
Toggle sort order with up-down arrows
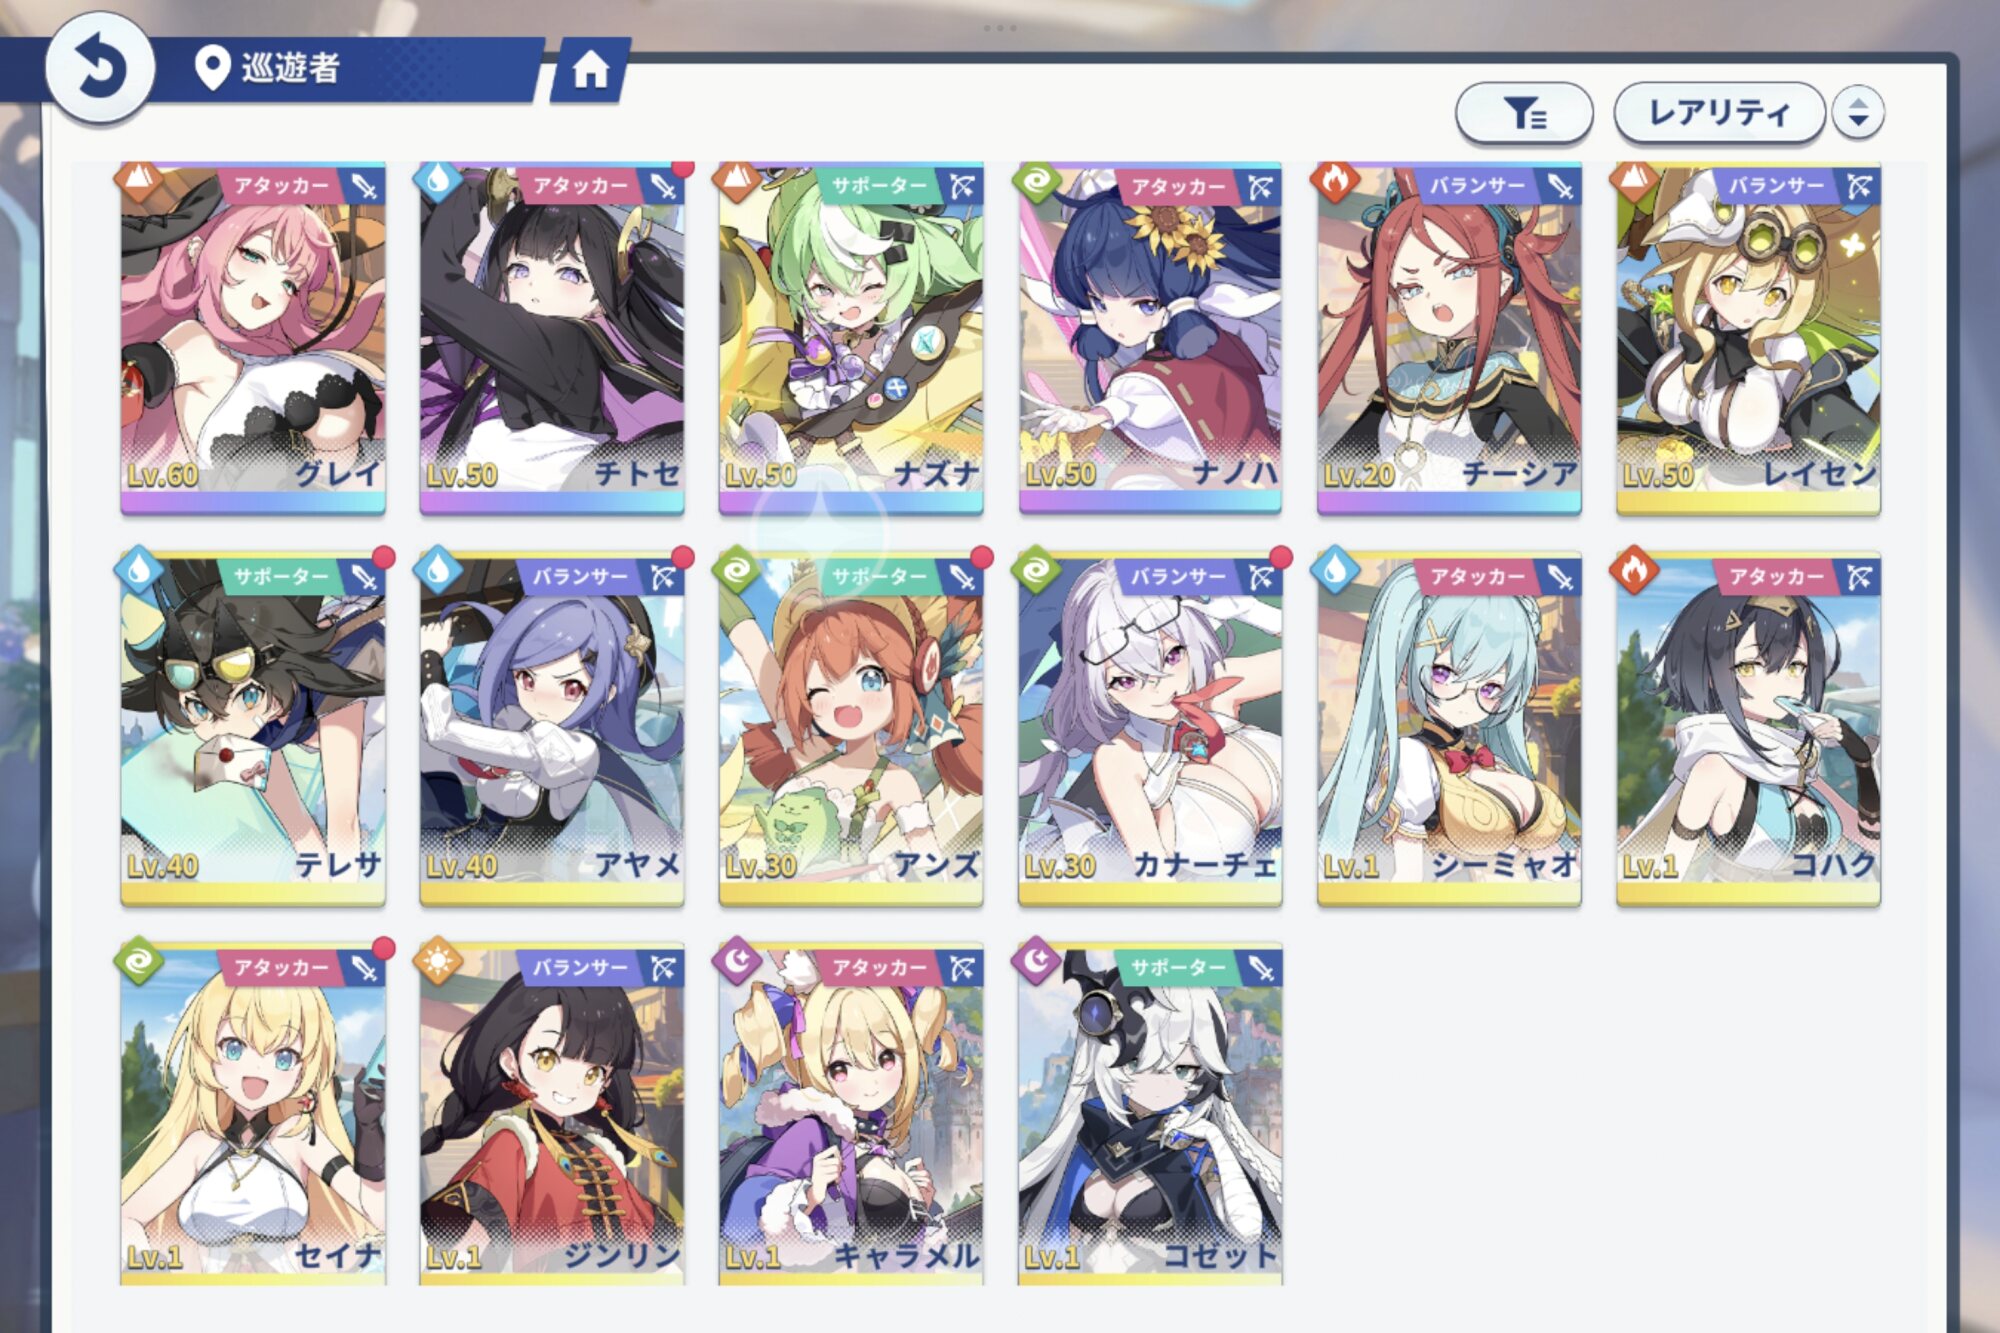(x=1858, y=112)
